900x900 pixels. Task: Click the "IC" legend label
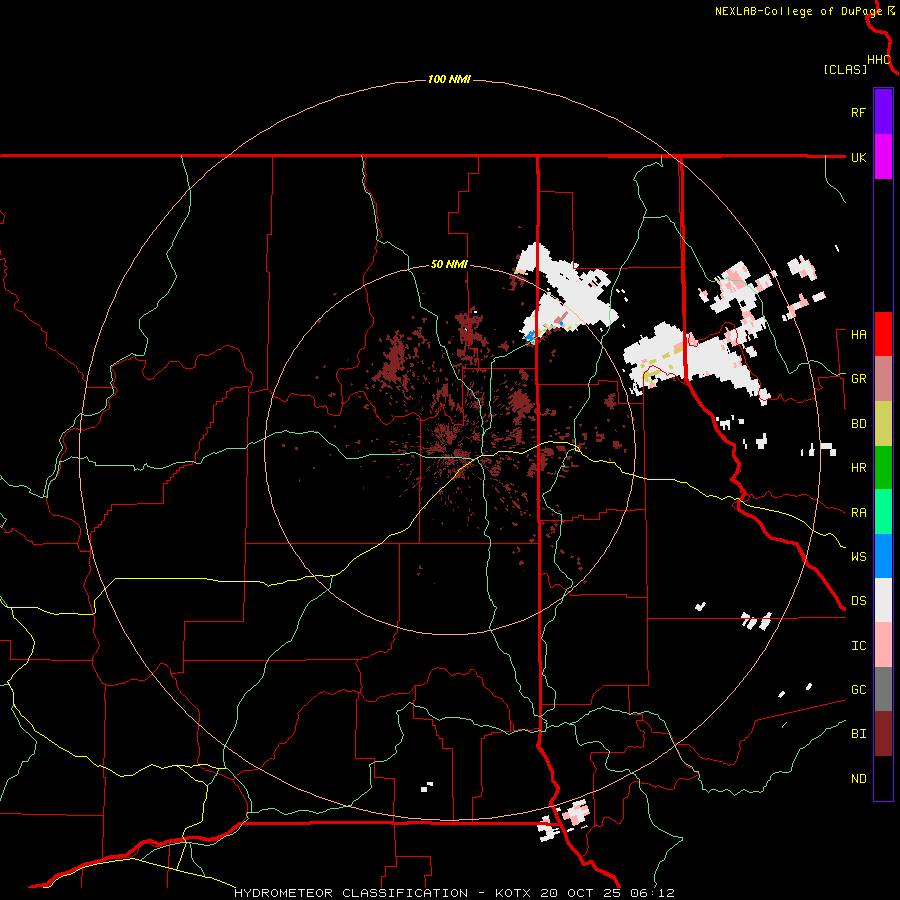point(858,646)
